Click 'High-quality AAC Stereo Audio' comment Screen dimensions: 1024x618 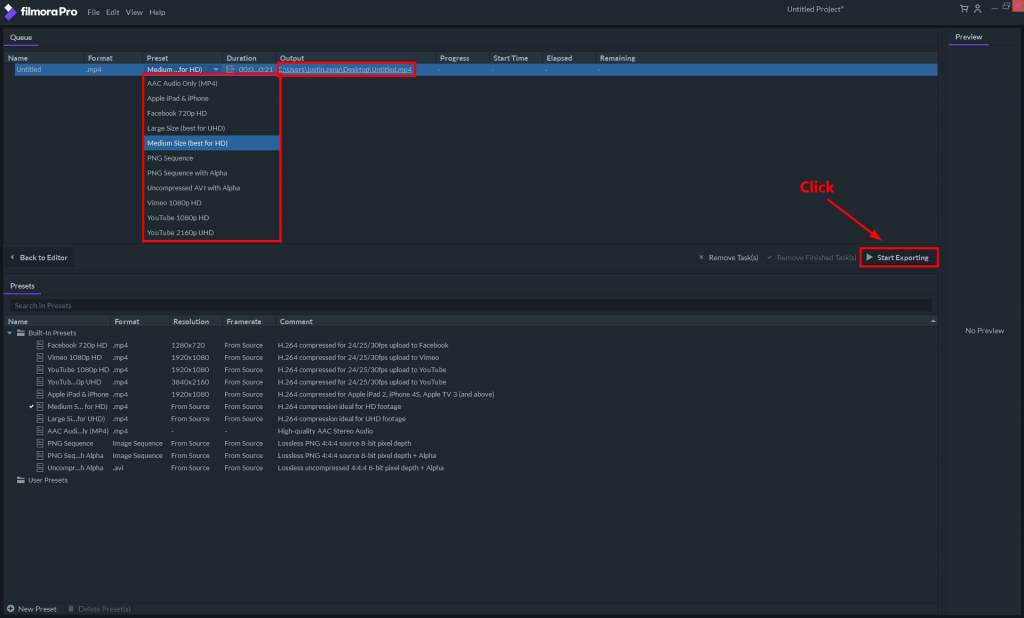click(x=325, y=431)
